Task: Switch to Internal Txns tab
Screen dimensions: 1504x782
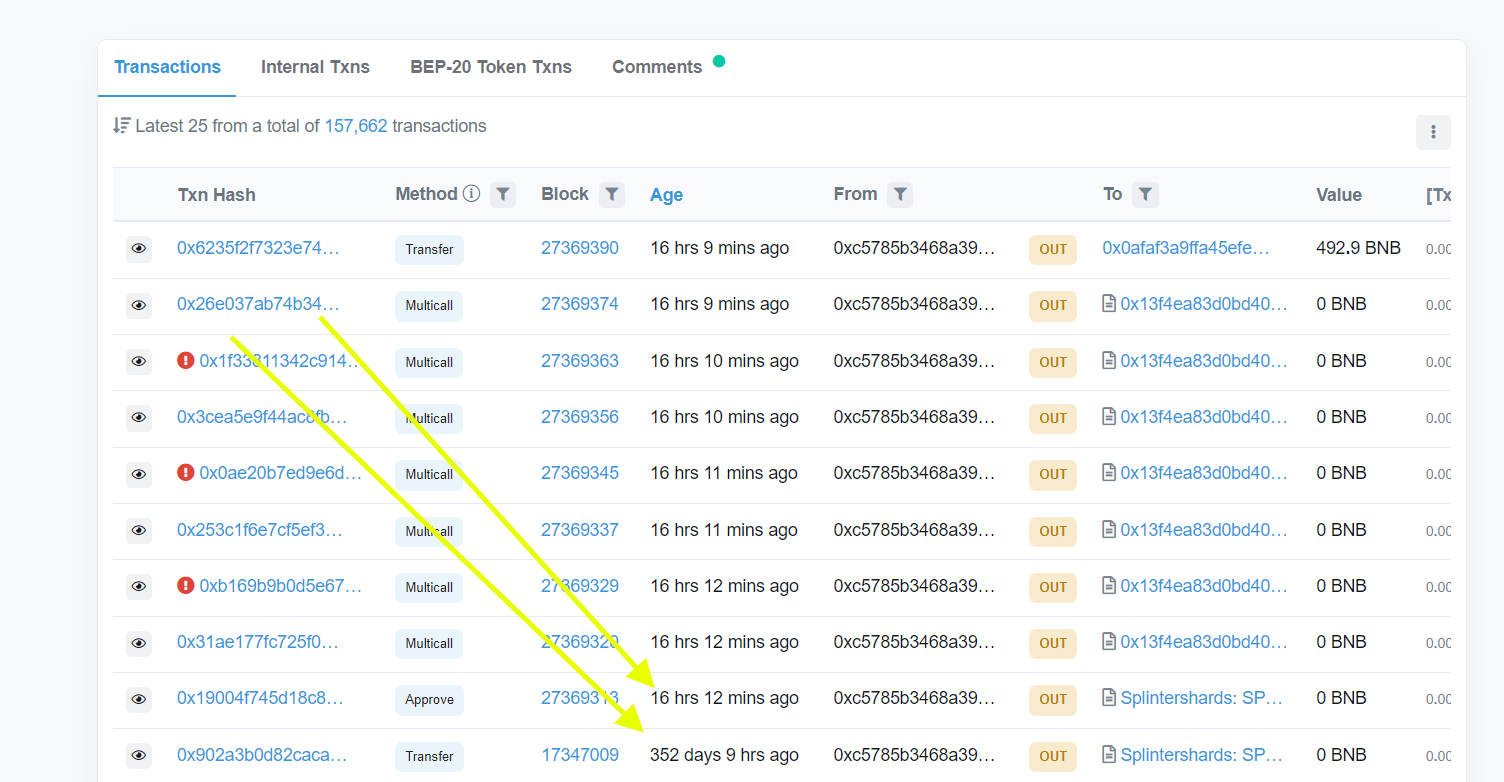Action: click(315, 67)
